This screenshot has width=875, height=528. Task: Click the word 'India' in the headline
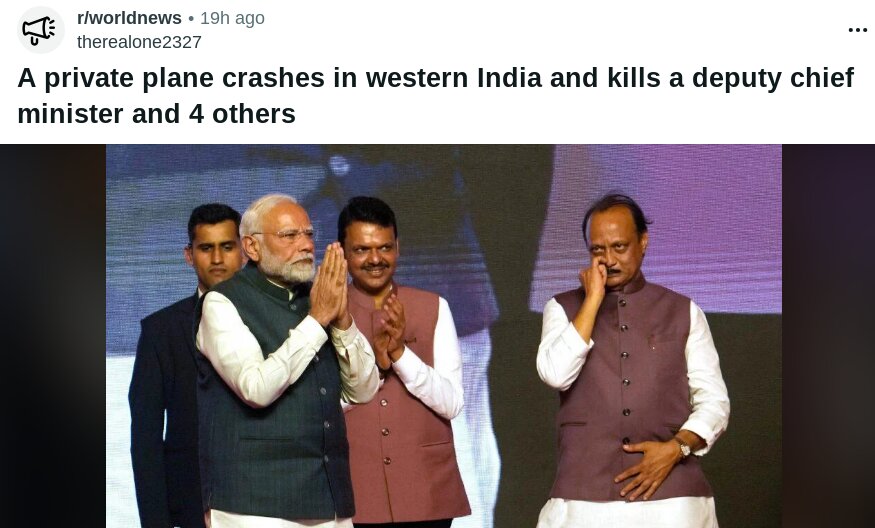pos(509,78)
